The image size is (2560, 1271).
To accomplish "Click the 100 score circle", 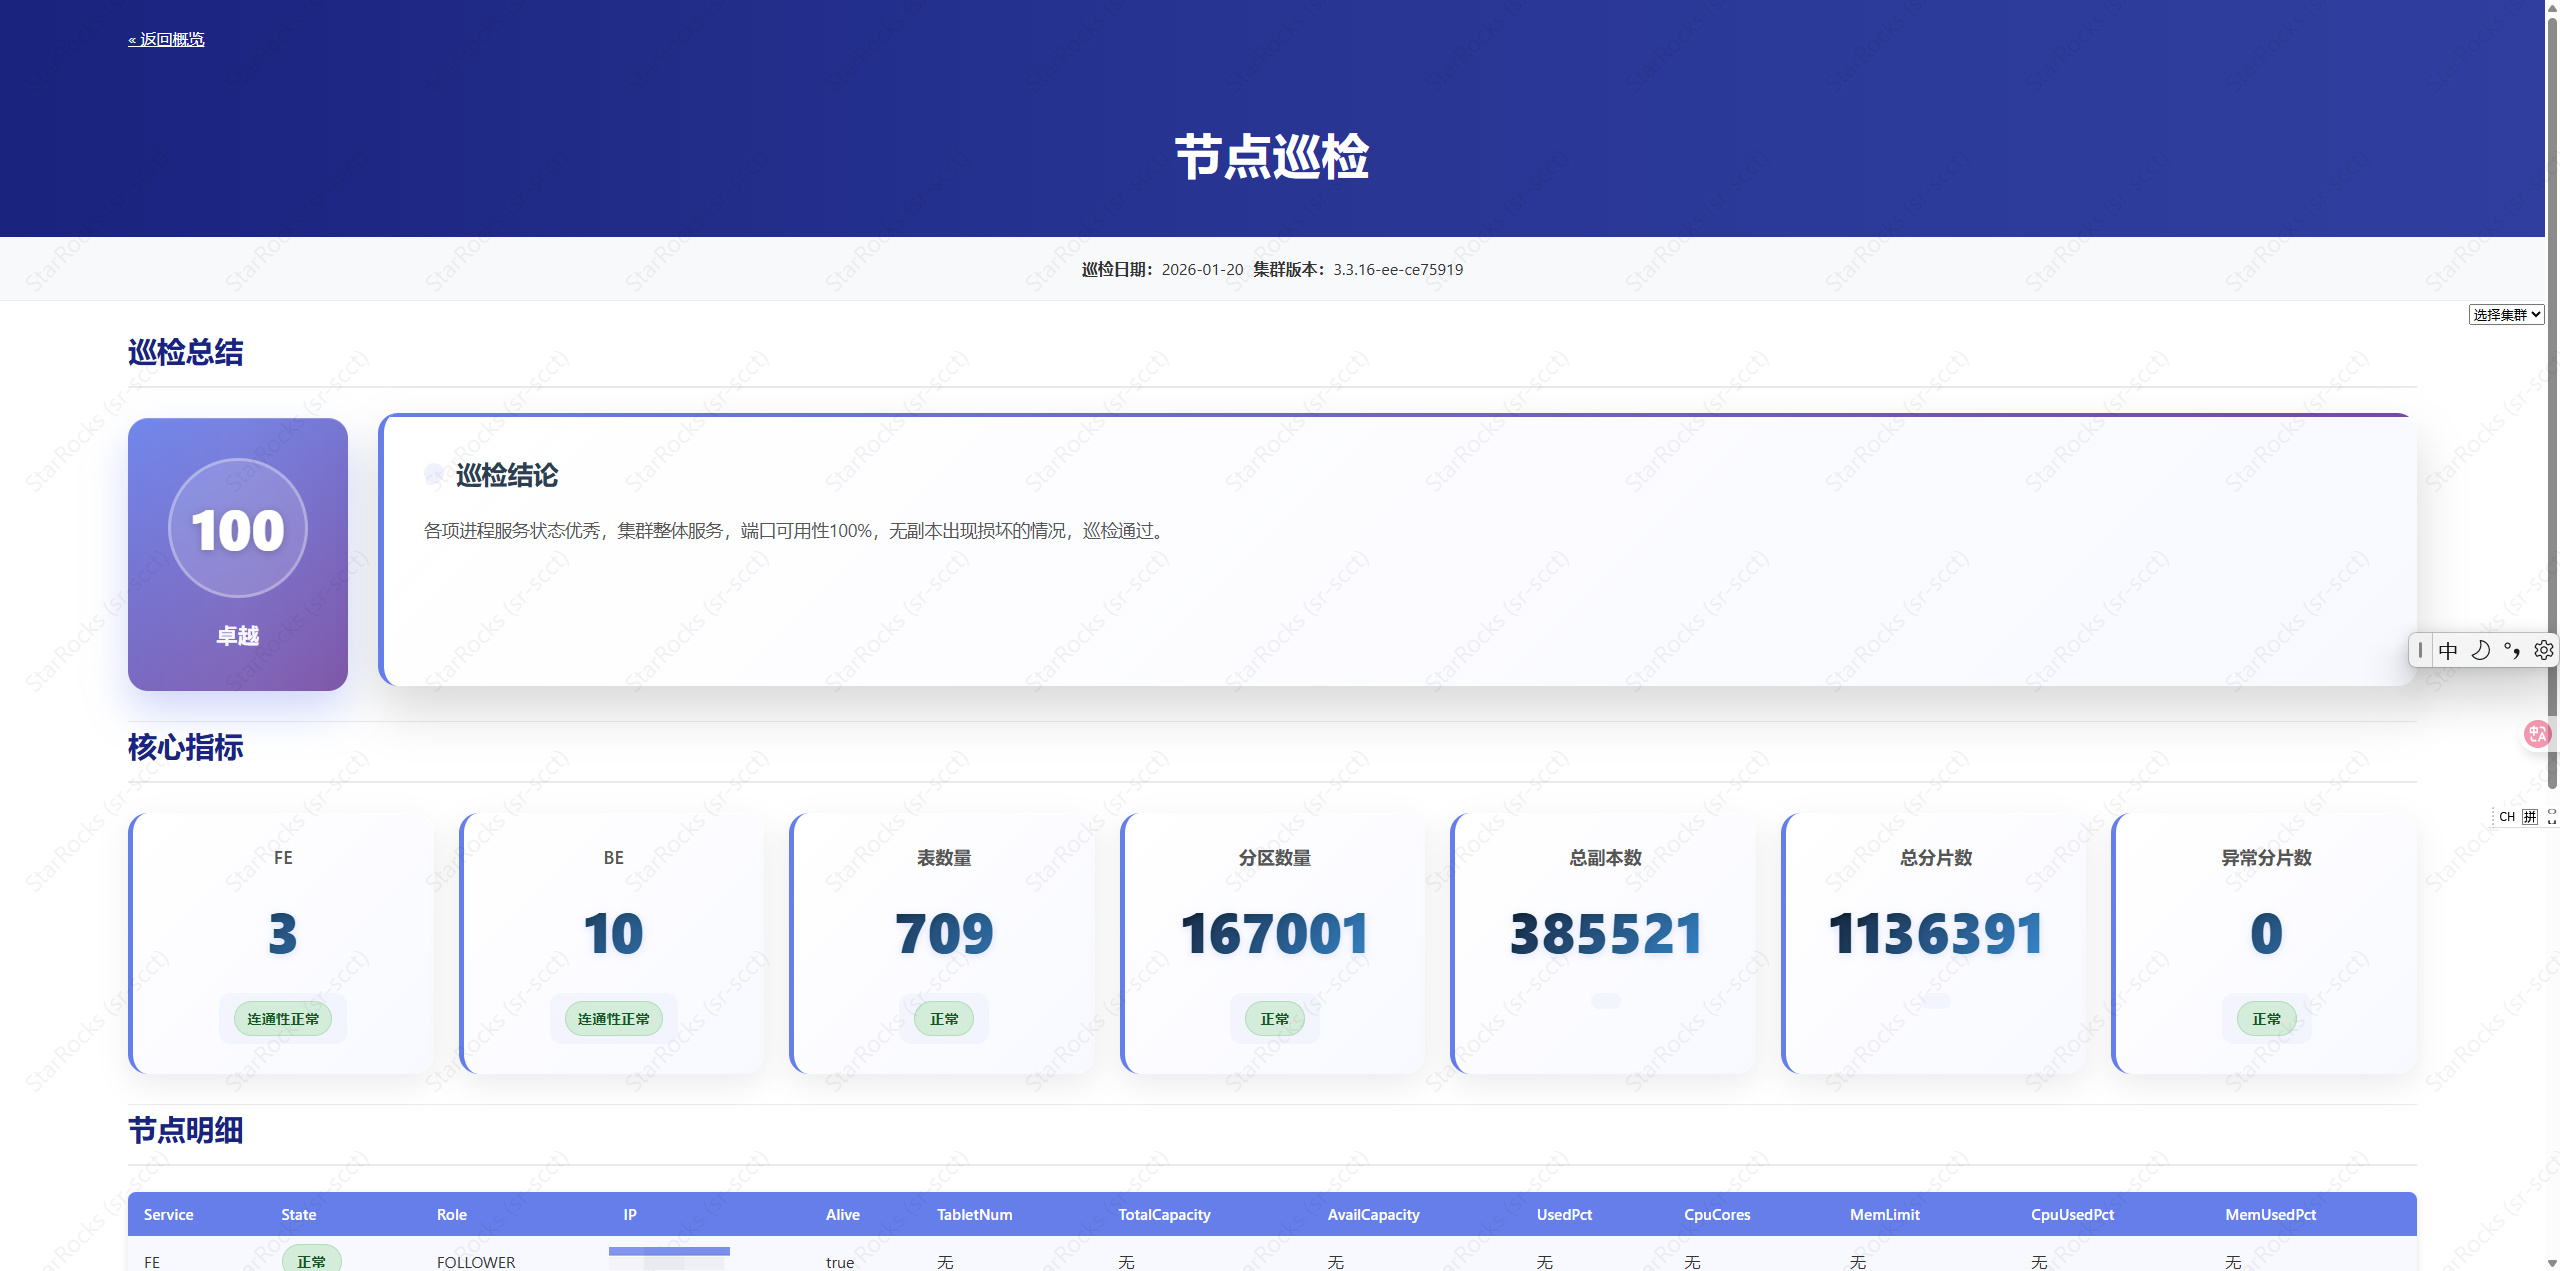I will pos(238,529).
